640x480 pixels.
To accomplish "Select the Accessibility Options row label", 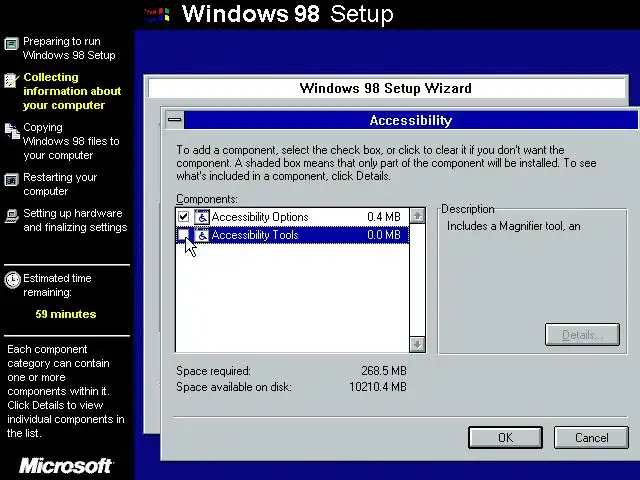I will click(260, 217).
